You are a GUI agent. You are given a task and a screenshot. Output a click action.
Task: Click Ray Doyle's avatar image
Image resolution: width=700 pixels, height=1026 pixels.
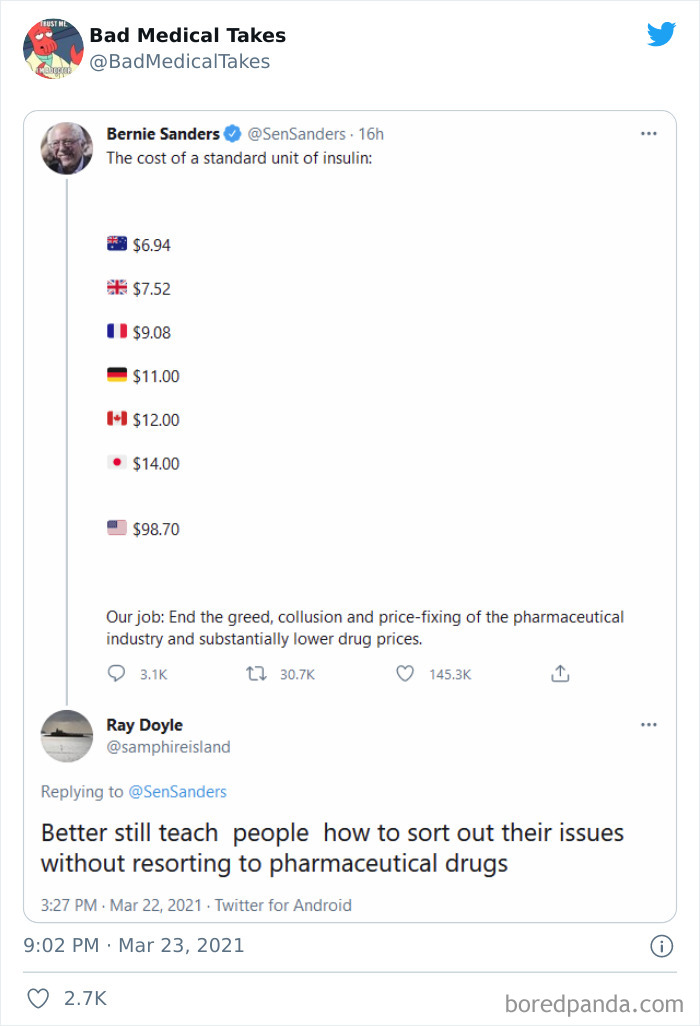66,737
